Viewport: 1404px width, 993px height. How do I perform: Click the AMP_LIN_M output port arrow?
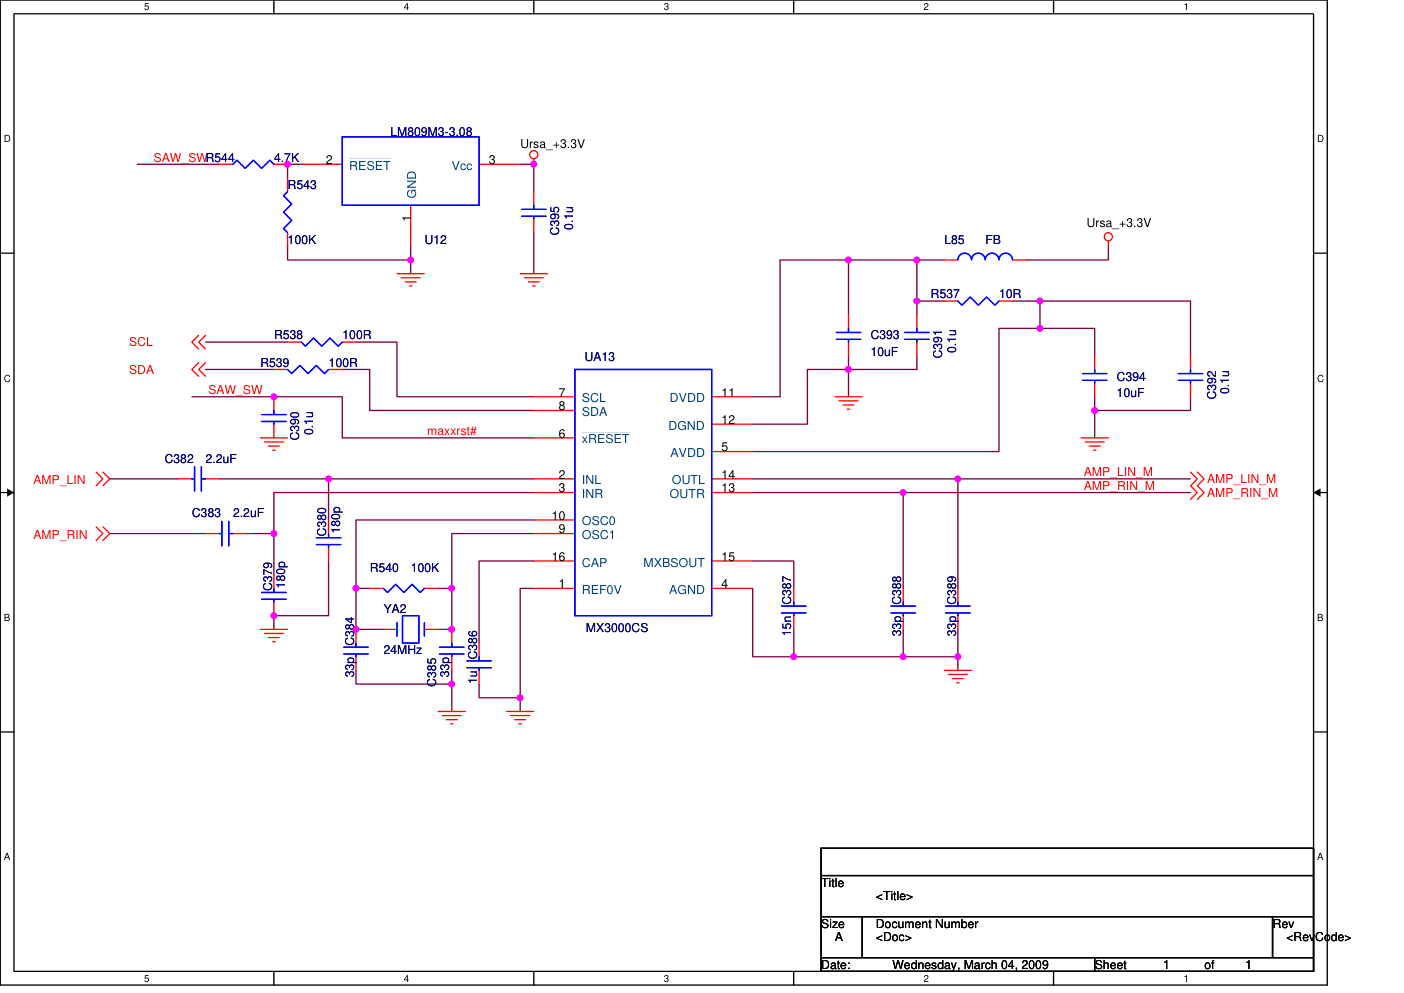tap(1197, 479)
